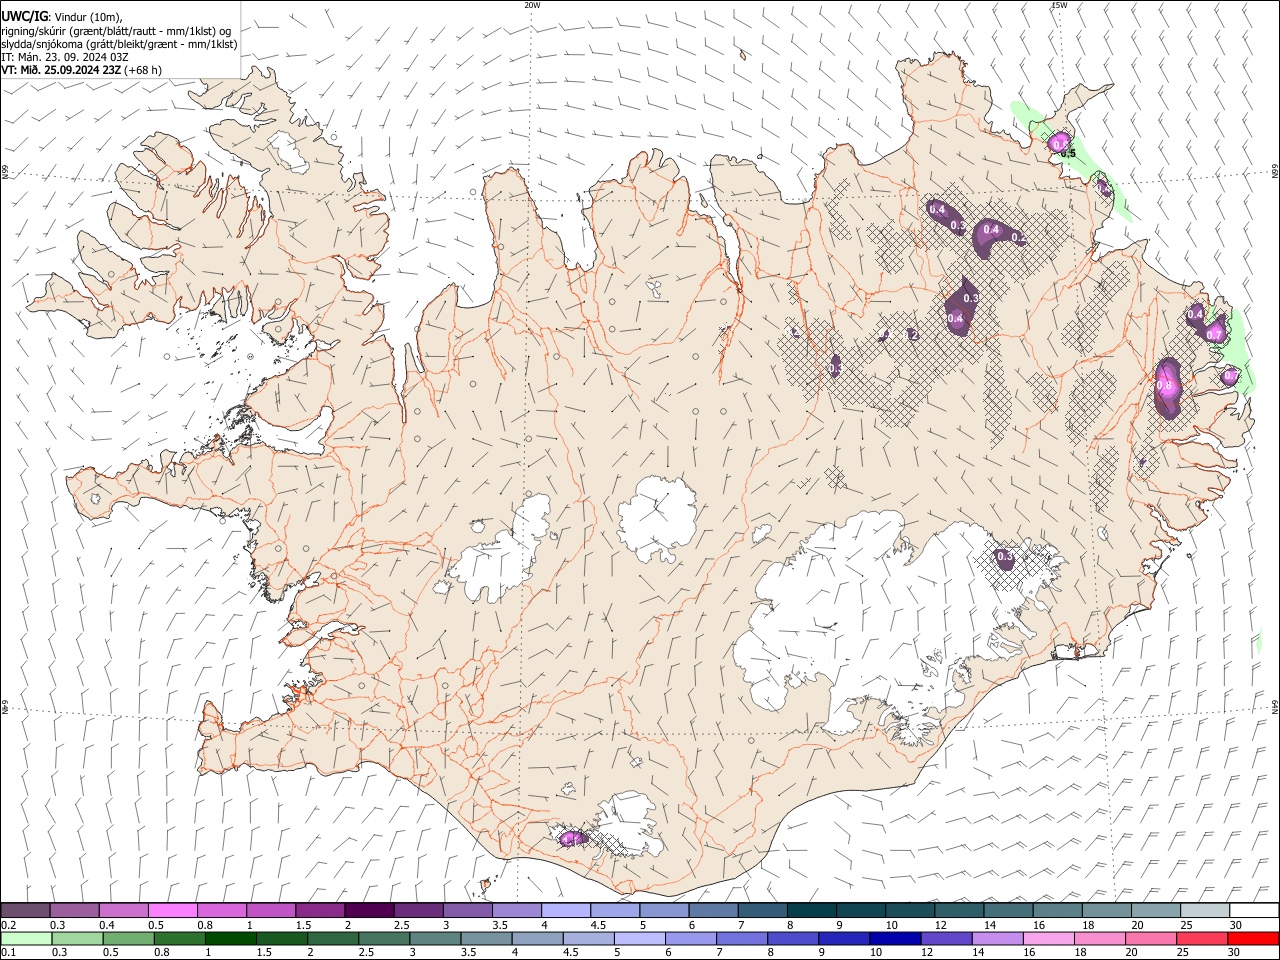Pick the lower legend swatch between 0.5 and 0.8
Screen dimensions: 1280x960
tap(129, 939)
